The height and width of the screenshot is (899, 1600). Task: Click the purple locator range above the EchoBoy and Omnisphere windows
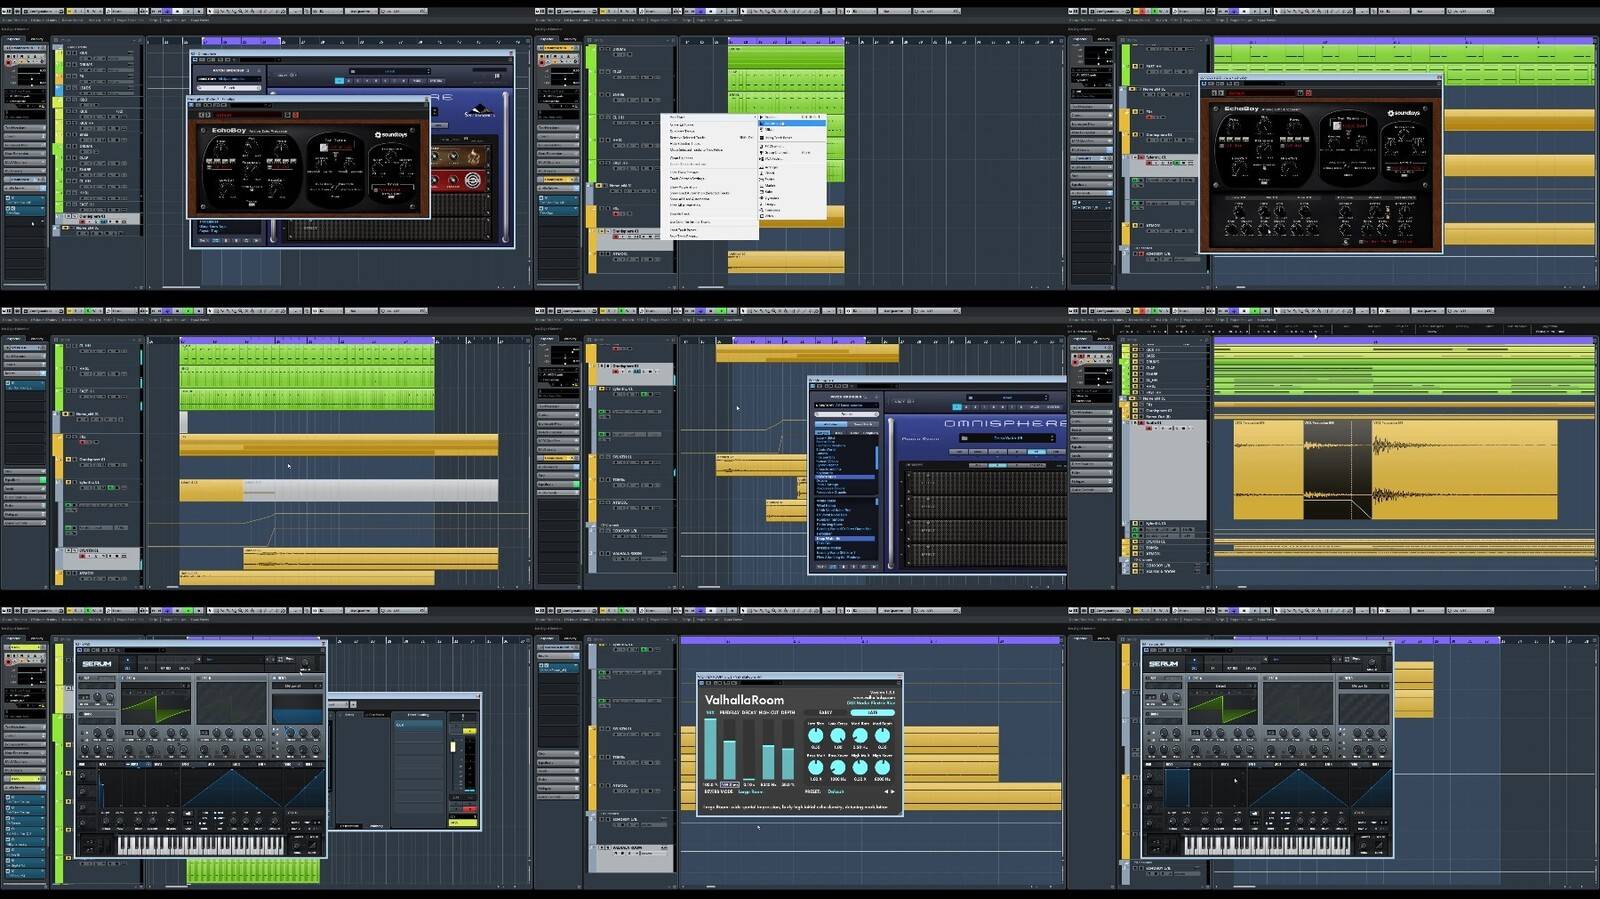(242, 41)
